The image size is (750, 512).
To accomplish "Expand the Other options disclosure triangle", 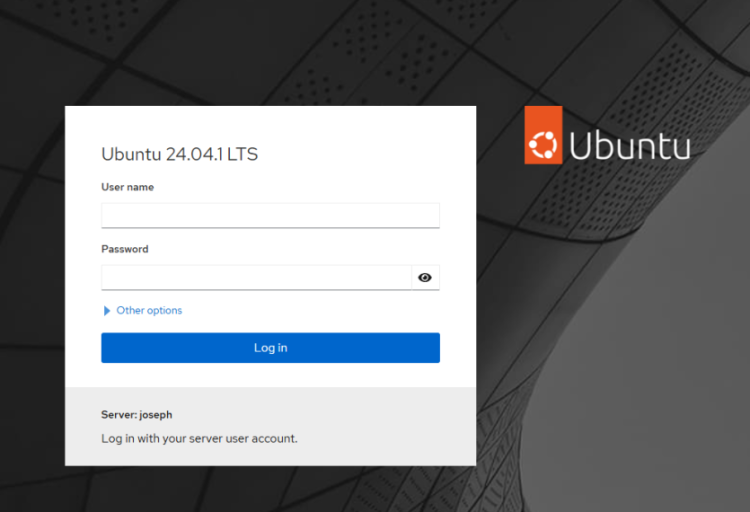I will coord(107,311).
